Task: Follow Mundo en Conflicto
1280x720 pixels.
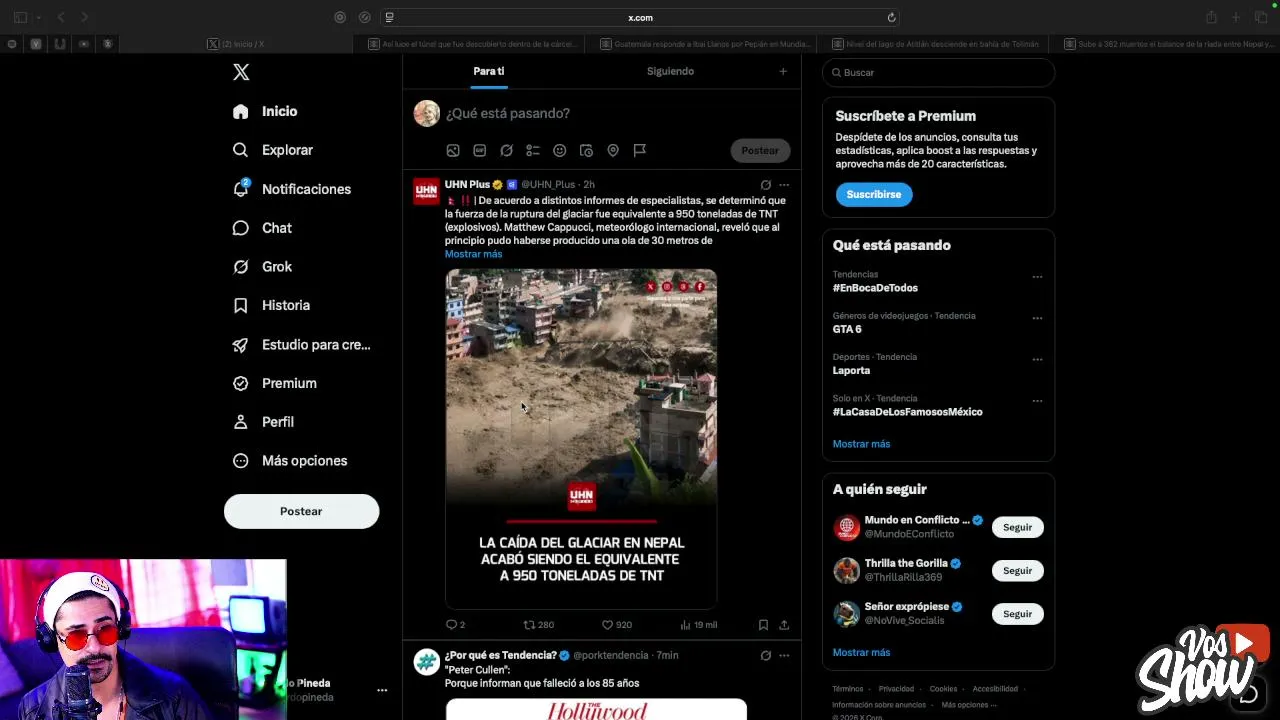Action: coord(1017,527)
